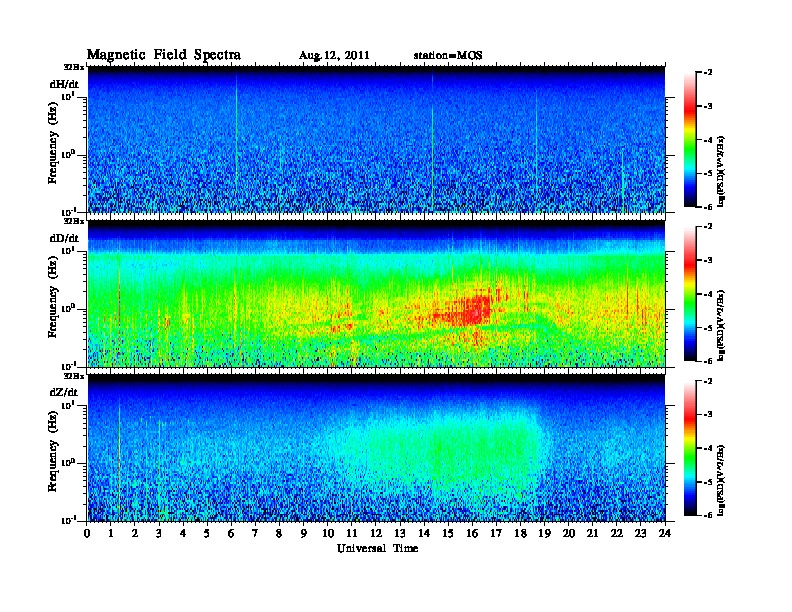The image size is (792, 612).
Task: Click the "22" hour tick label
Action: pos(617,533)
